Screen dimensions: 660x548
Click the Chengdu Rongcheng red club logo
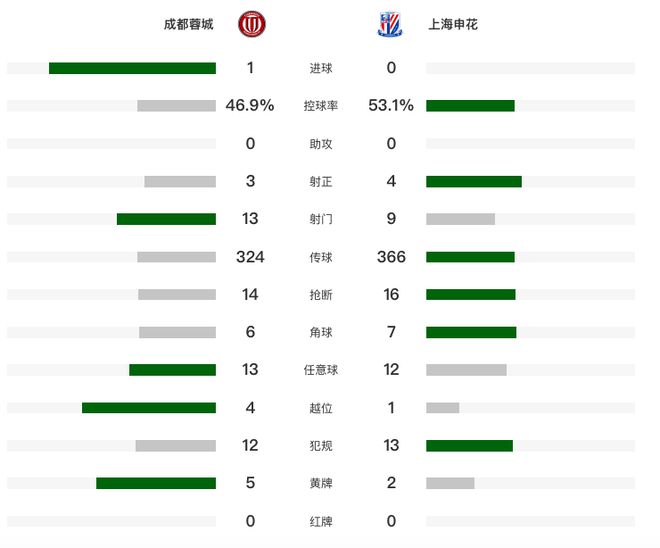click(x=252, y=24)
